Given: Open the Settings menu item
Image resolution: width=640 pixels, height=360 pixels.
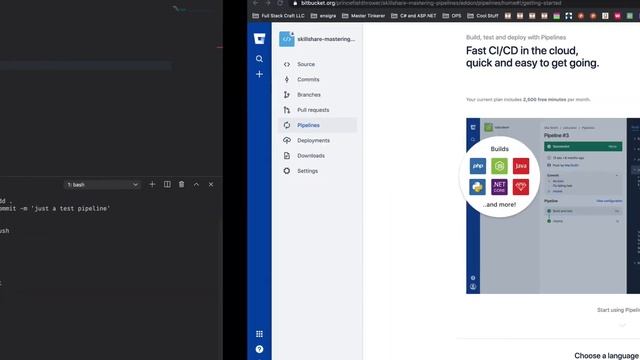Looking at the screenshot, I should click(x=318, y=171).
